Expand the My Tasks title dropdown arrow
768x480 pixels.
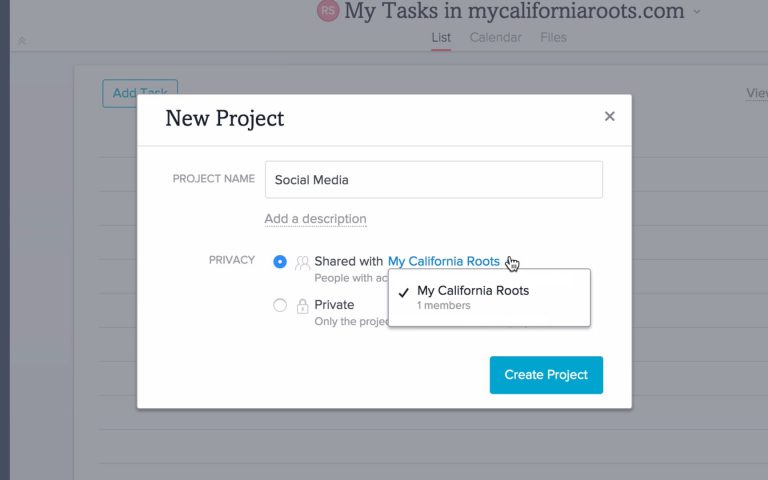pyautogui.click(x=696, y=12)
